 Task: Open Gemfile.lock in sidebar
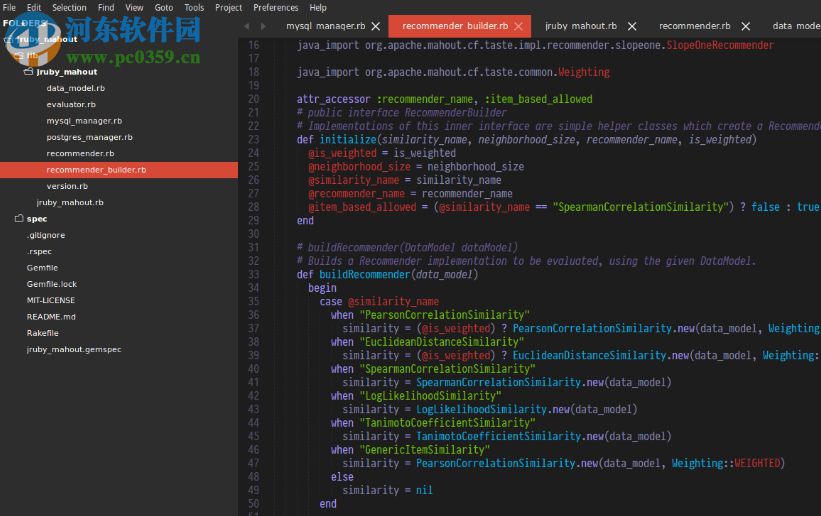(51, 284)
